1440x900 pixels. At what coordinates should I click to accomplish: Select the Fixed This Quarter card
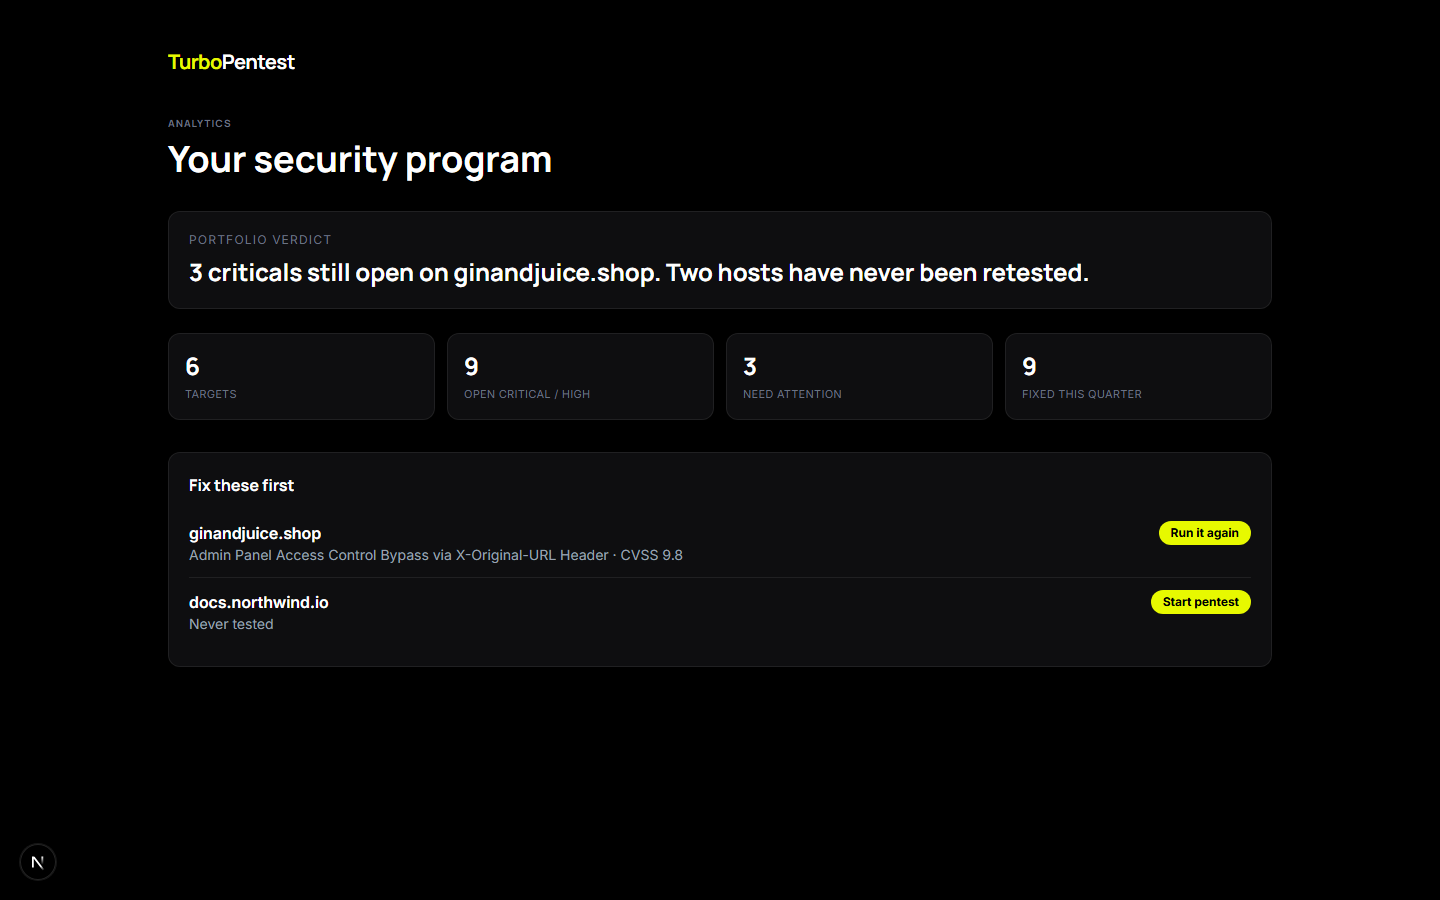[1138, 376]
